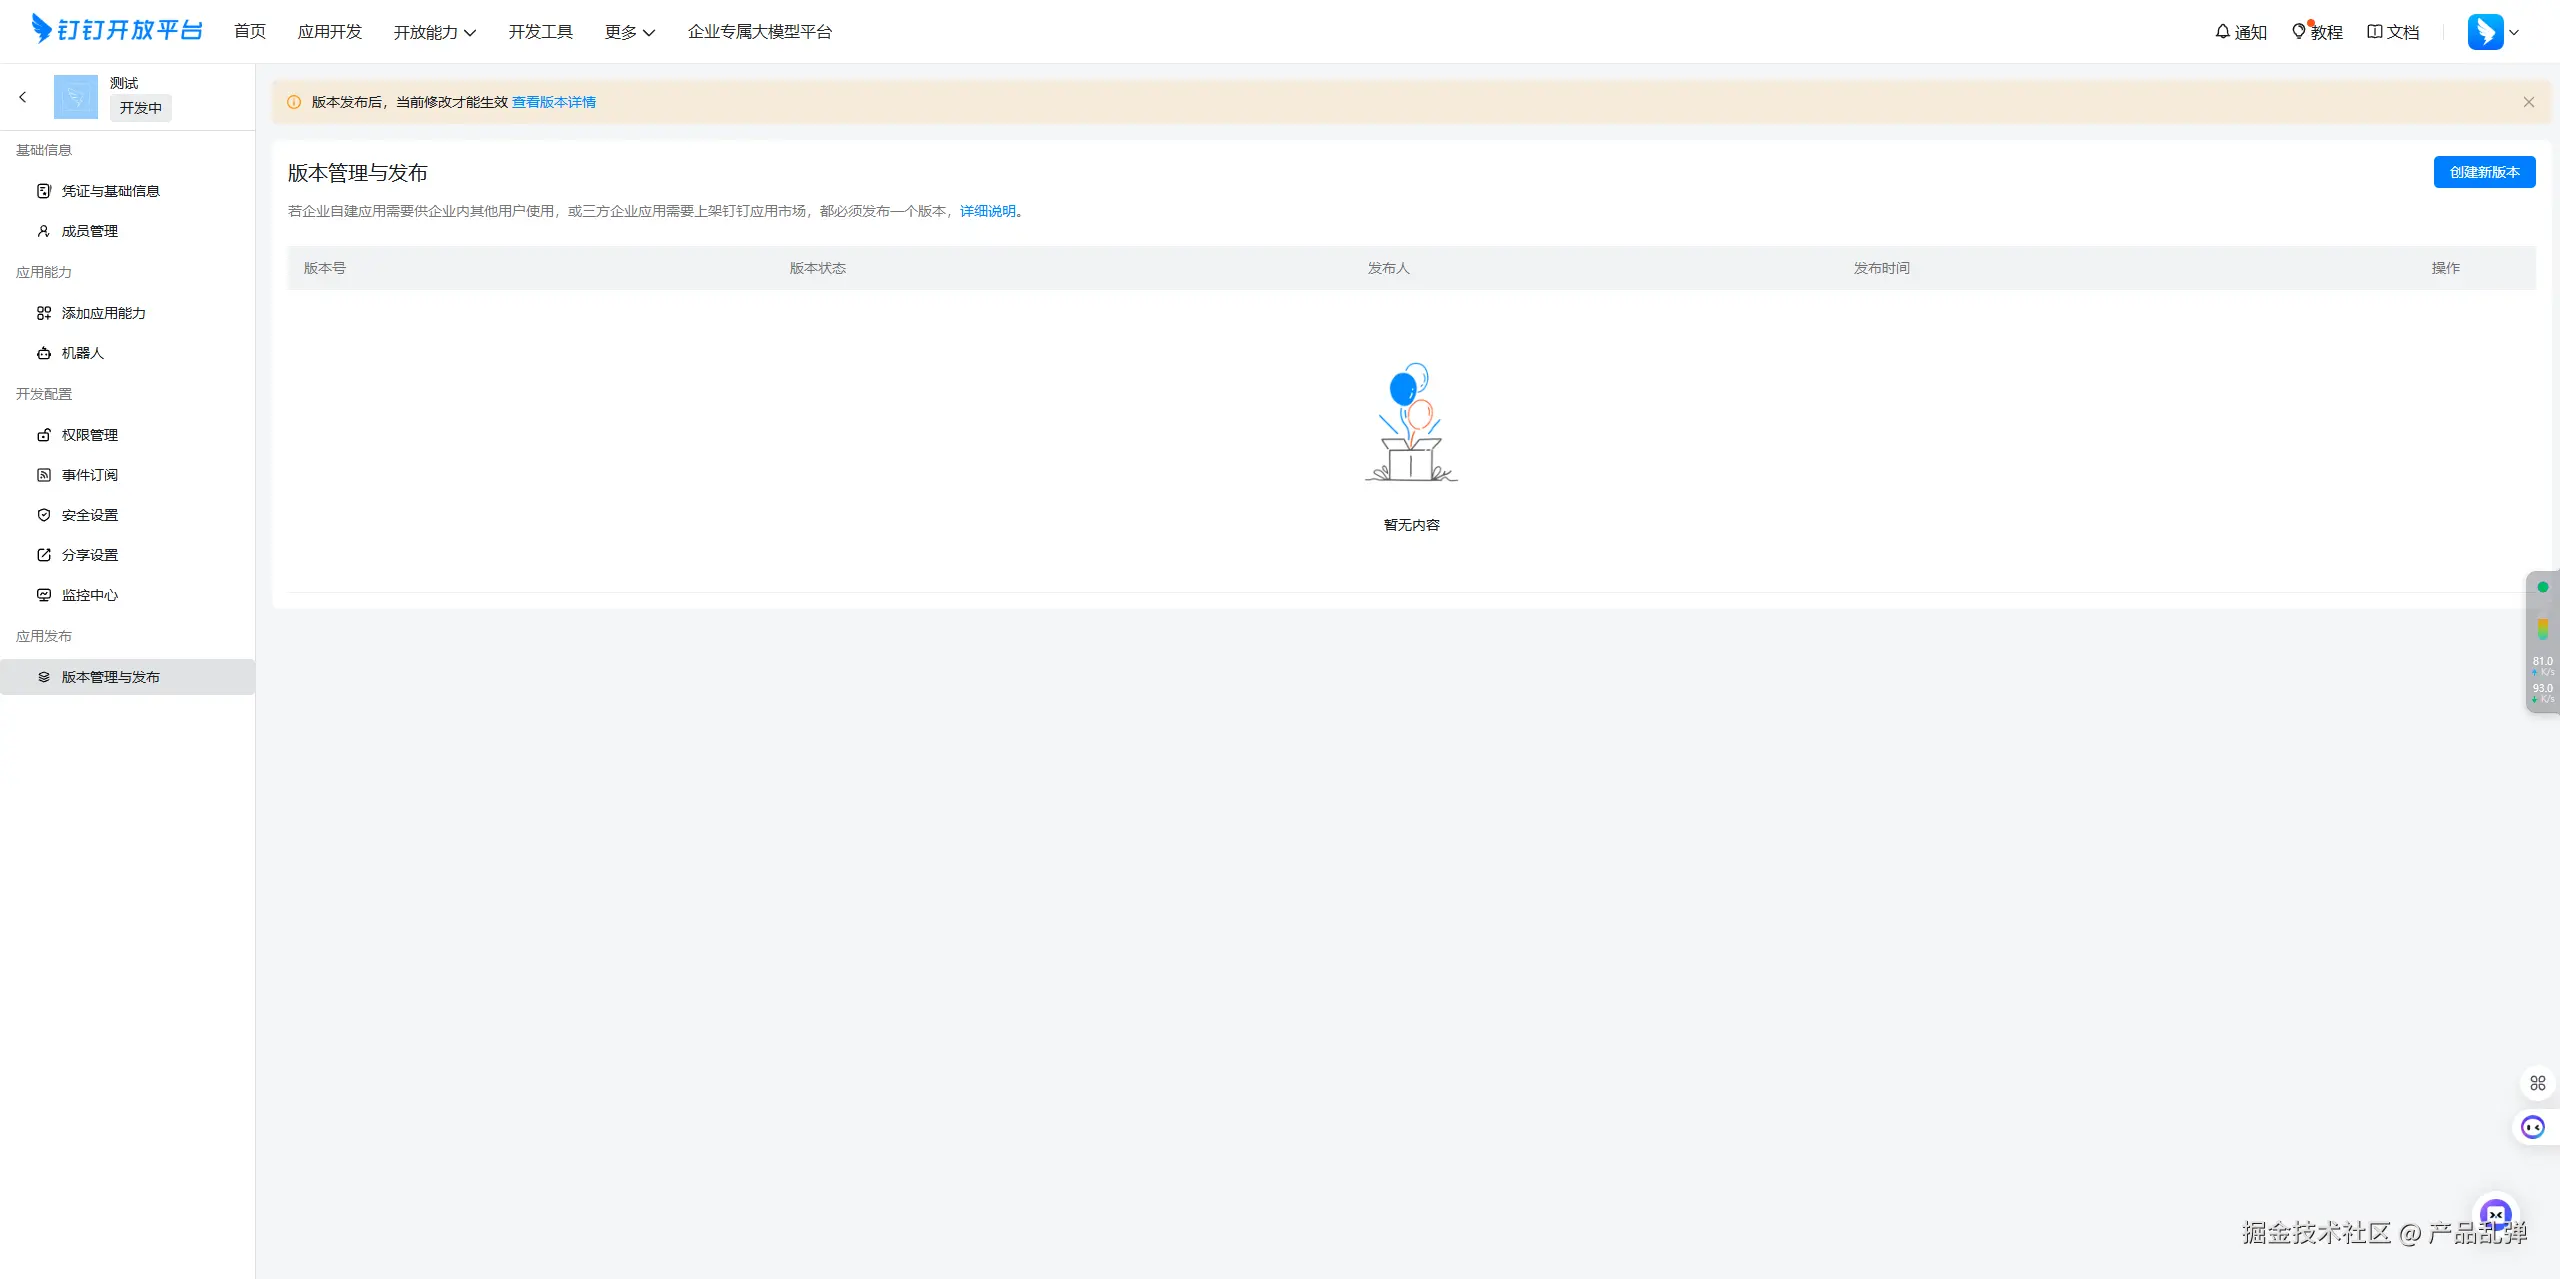
Task: Expand the Open Capabilities dropdown menu
Action: tap(434, 32)
